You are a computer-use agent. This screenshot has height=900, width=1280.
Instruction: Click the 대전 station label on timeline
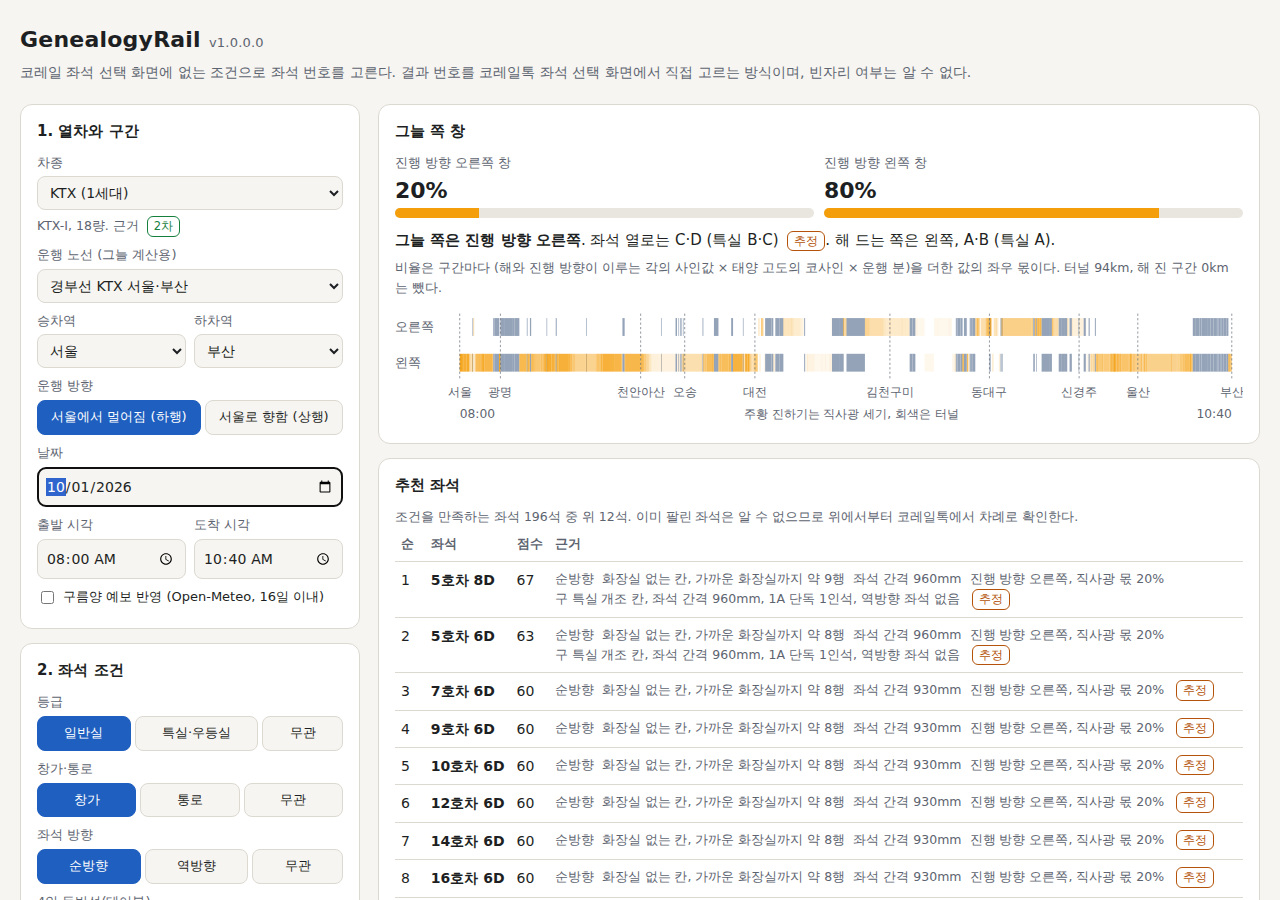pos(755,393)
